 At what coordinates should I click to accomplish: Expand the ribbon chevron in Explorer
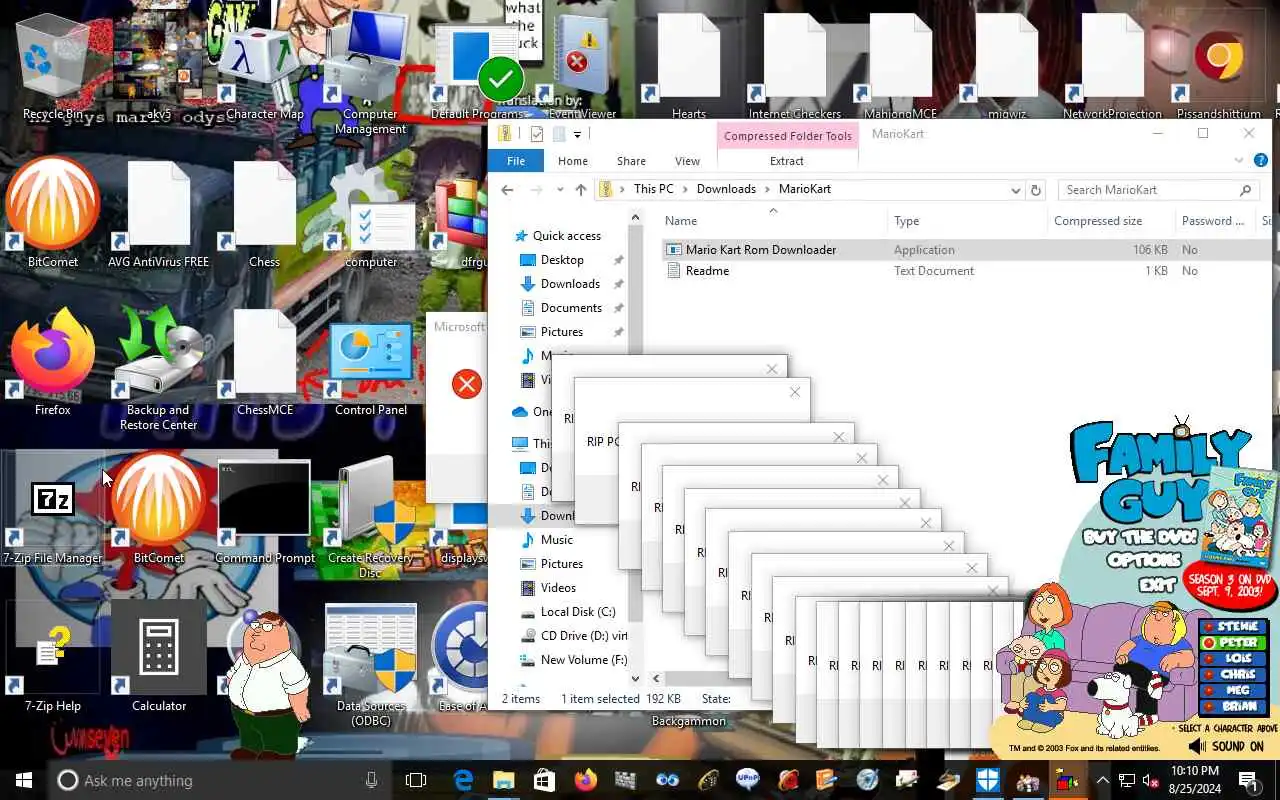pos(1239,160)
